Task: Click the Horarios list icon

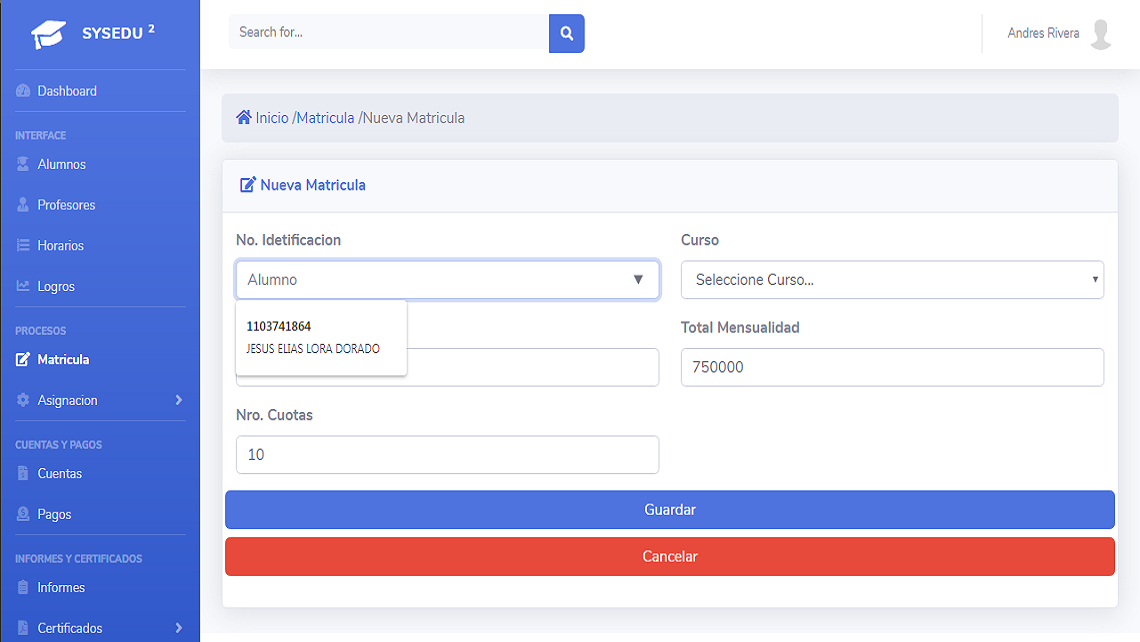Action: pyautogui.click(x=23, y=245)
